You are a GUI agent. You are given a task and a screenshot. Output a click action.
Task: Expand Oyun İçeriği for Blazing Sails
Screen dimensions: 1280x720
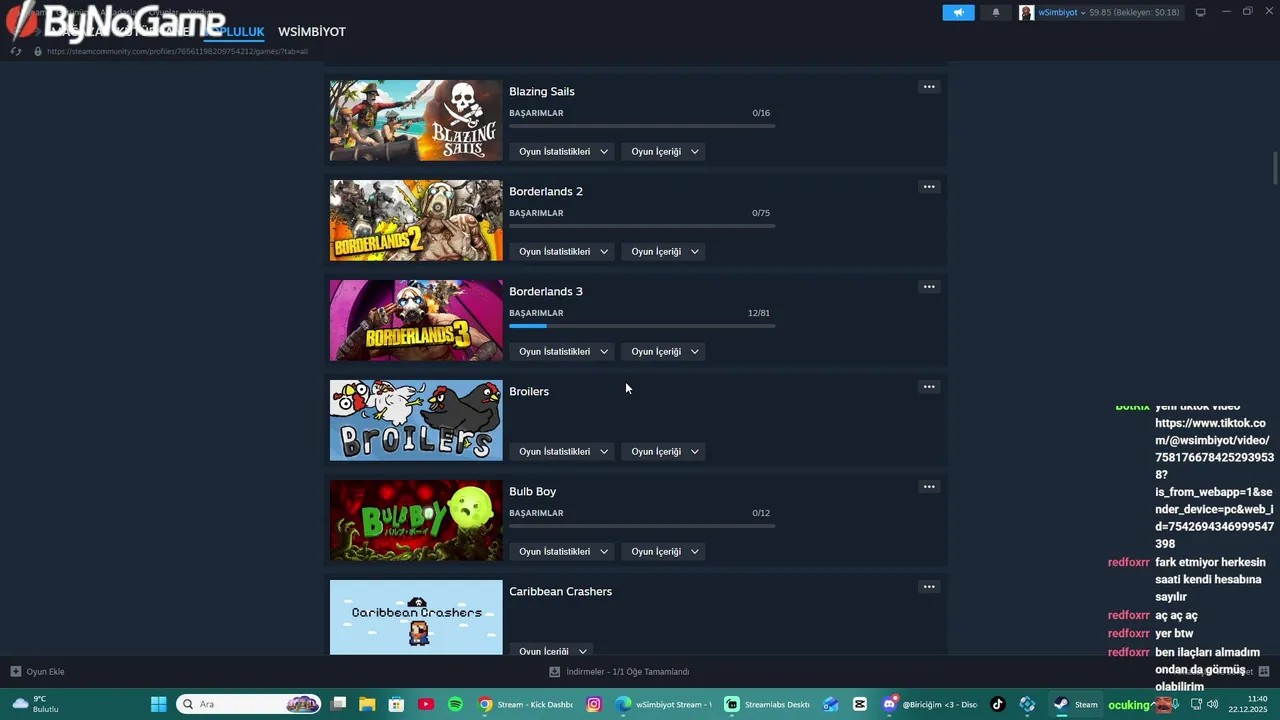tap(664, 152)
